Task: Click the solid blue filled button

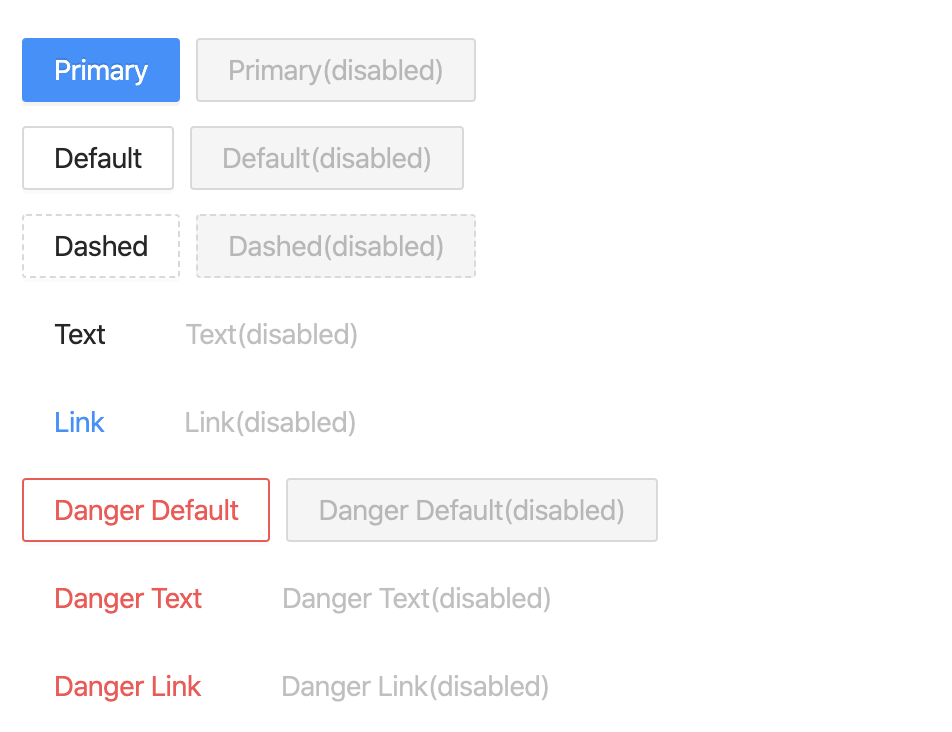Action: 101,70
